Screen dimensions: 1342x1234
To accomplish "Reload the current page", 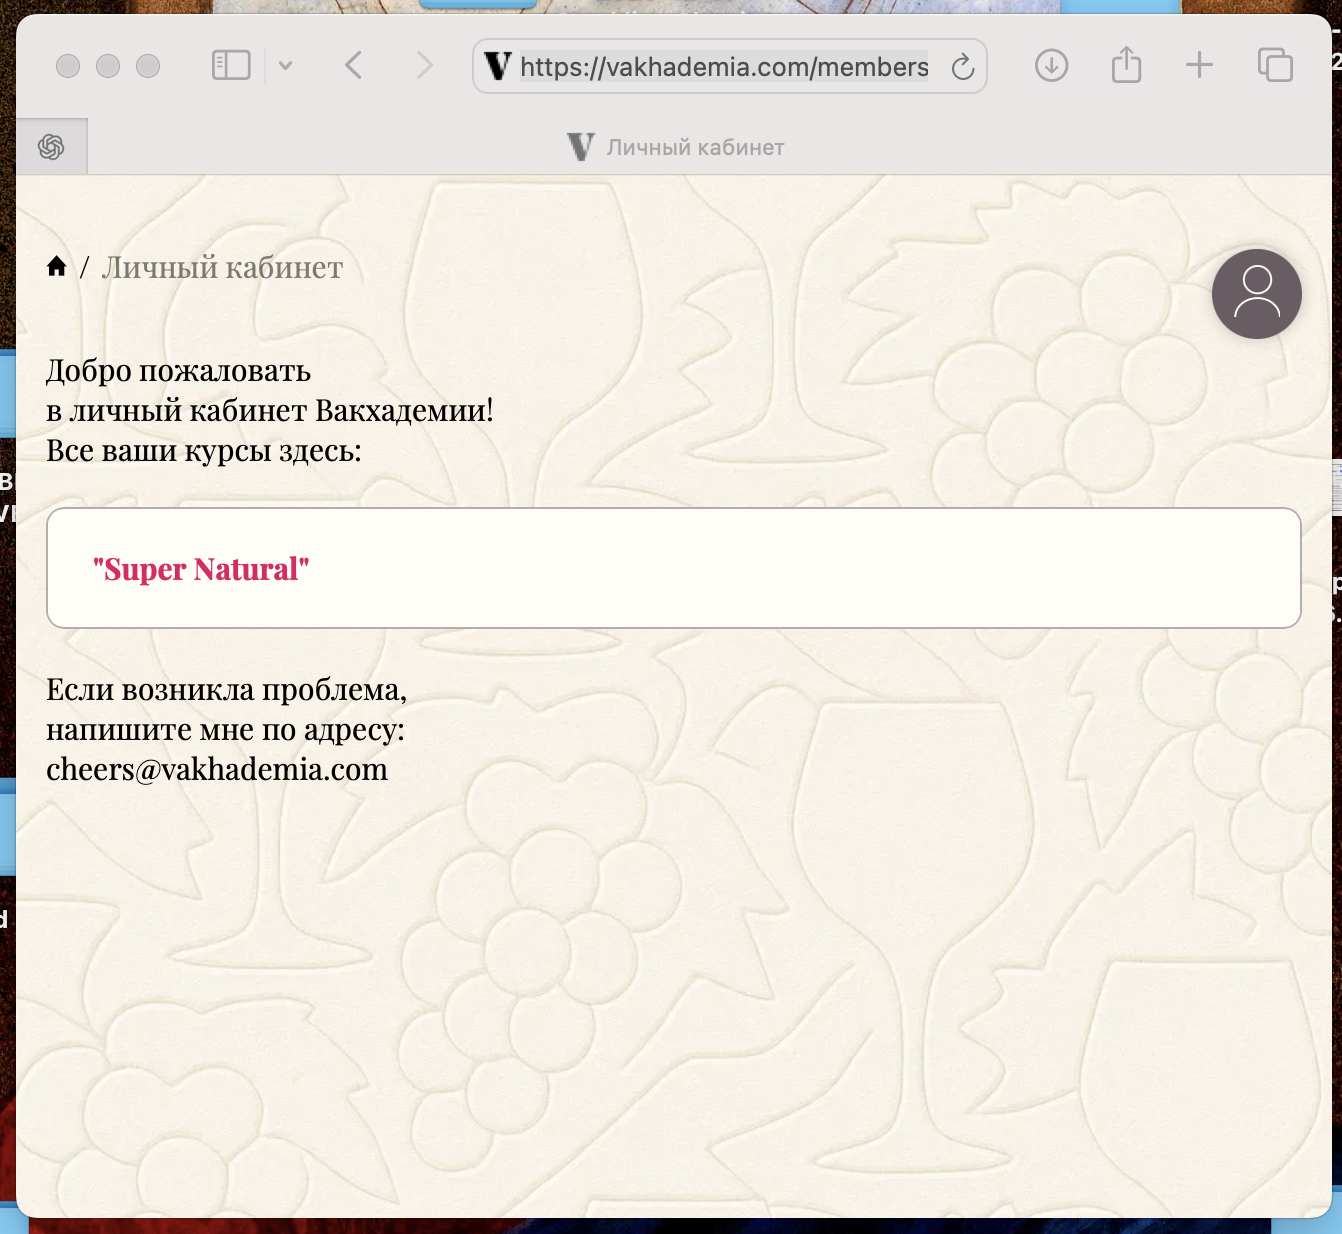I will pyautogui.click(x=962, y=67).
